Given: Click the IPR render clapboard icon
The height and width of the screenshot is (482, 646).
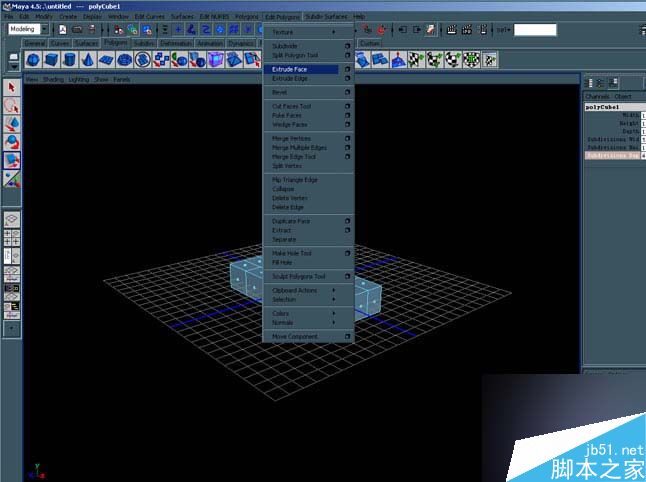Looking at the screenshot, I should coord(467,30).
